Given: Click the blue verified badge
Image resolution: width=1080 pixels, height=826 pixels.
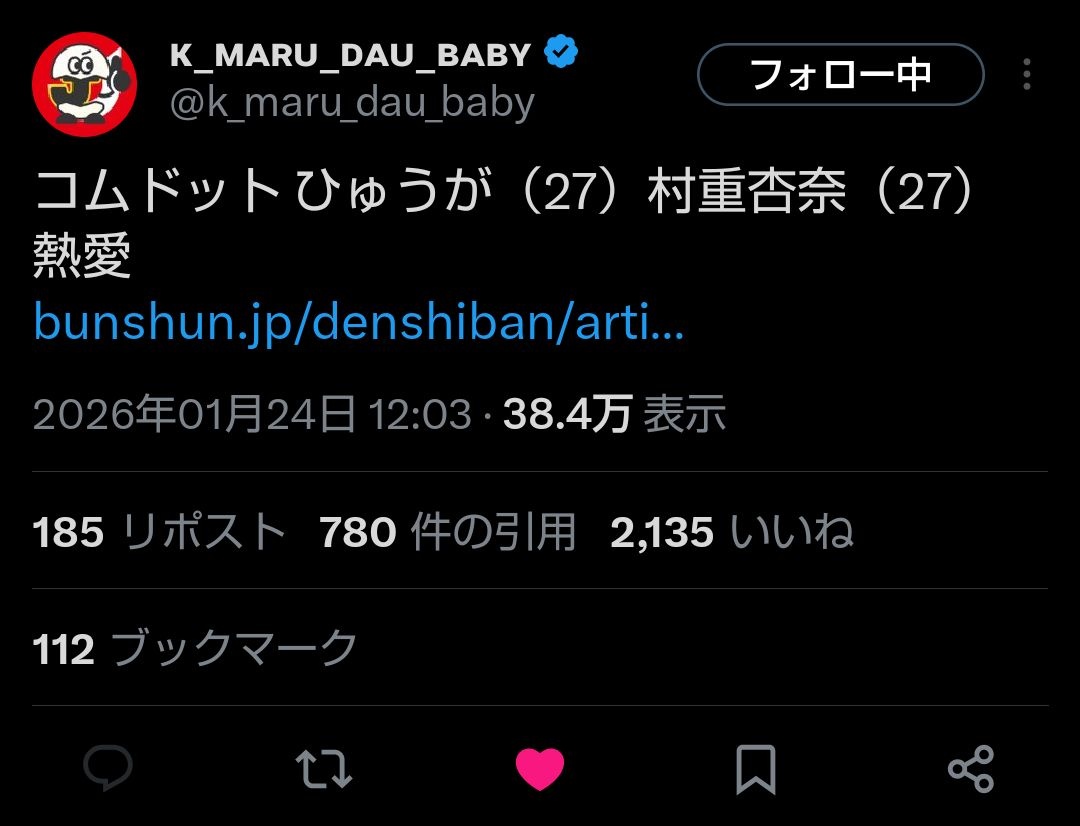Looking at the screenshot, I should (561, 52).
